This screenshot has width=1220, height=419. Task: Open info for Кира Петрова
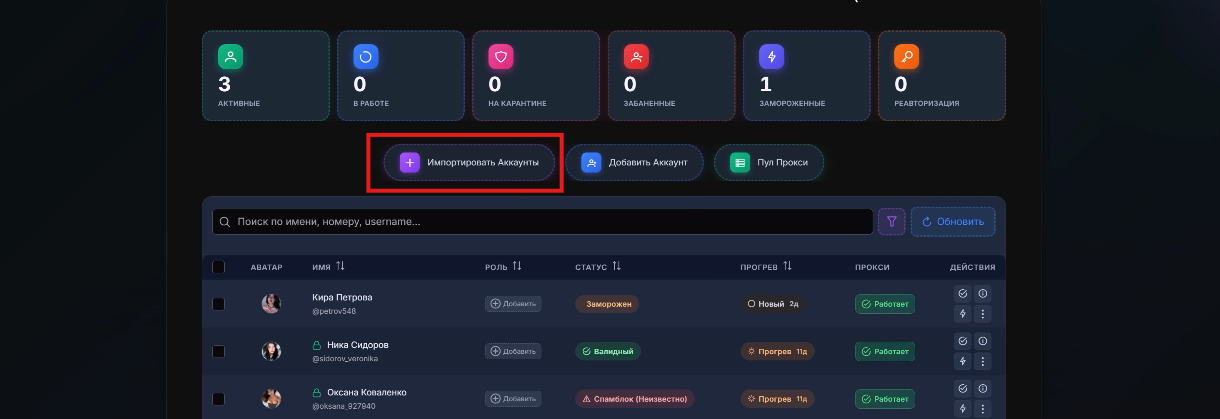[982, 294]
